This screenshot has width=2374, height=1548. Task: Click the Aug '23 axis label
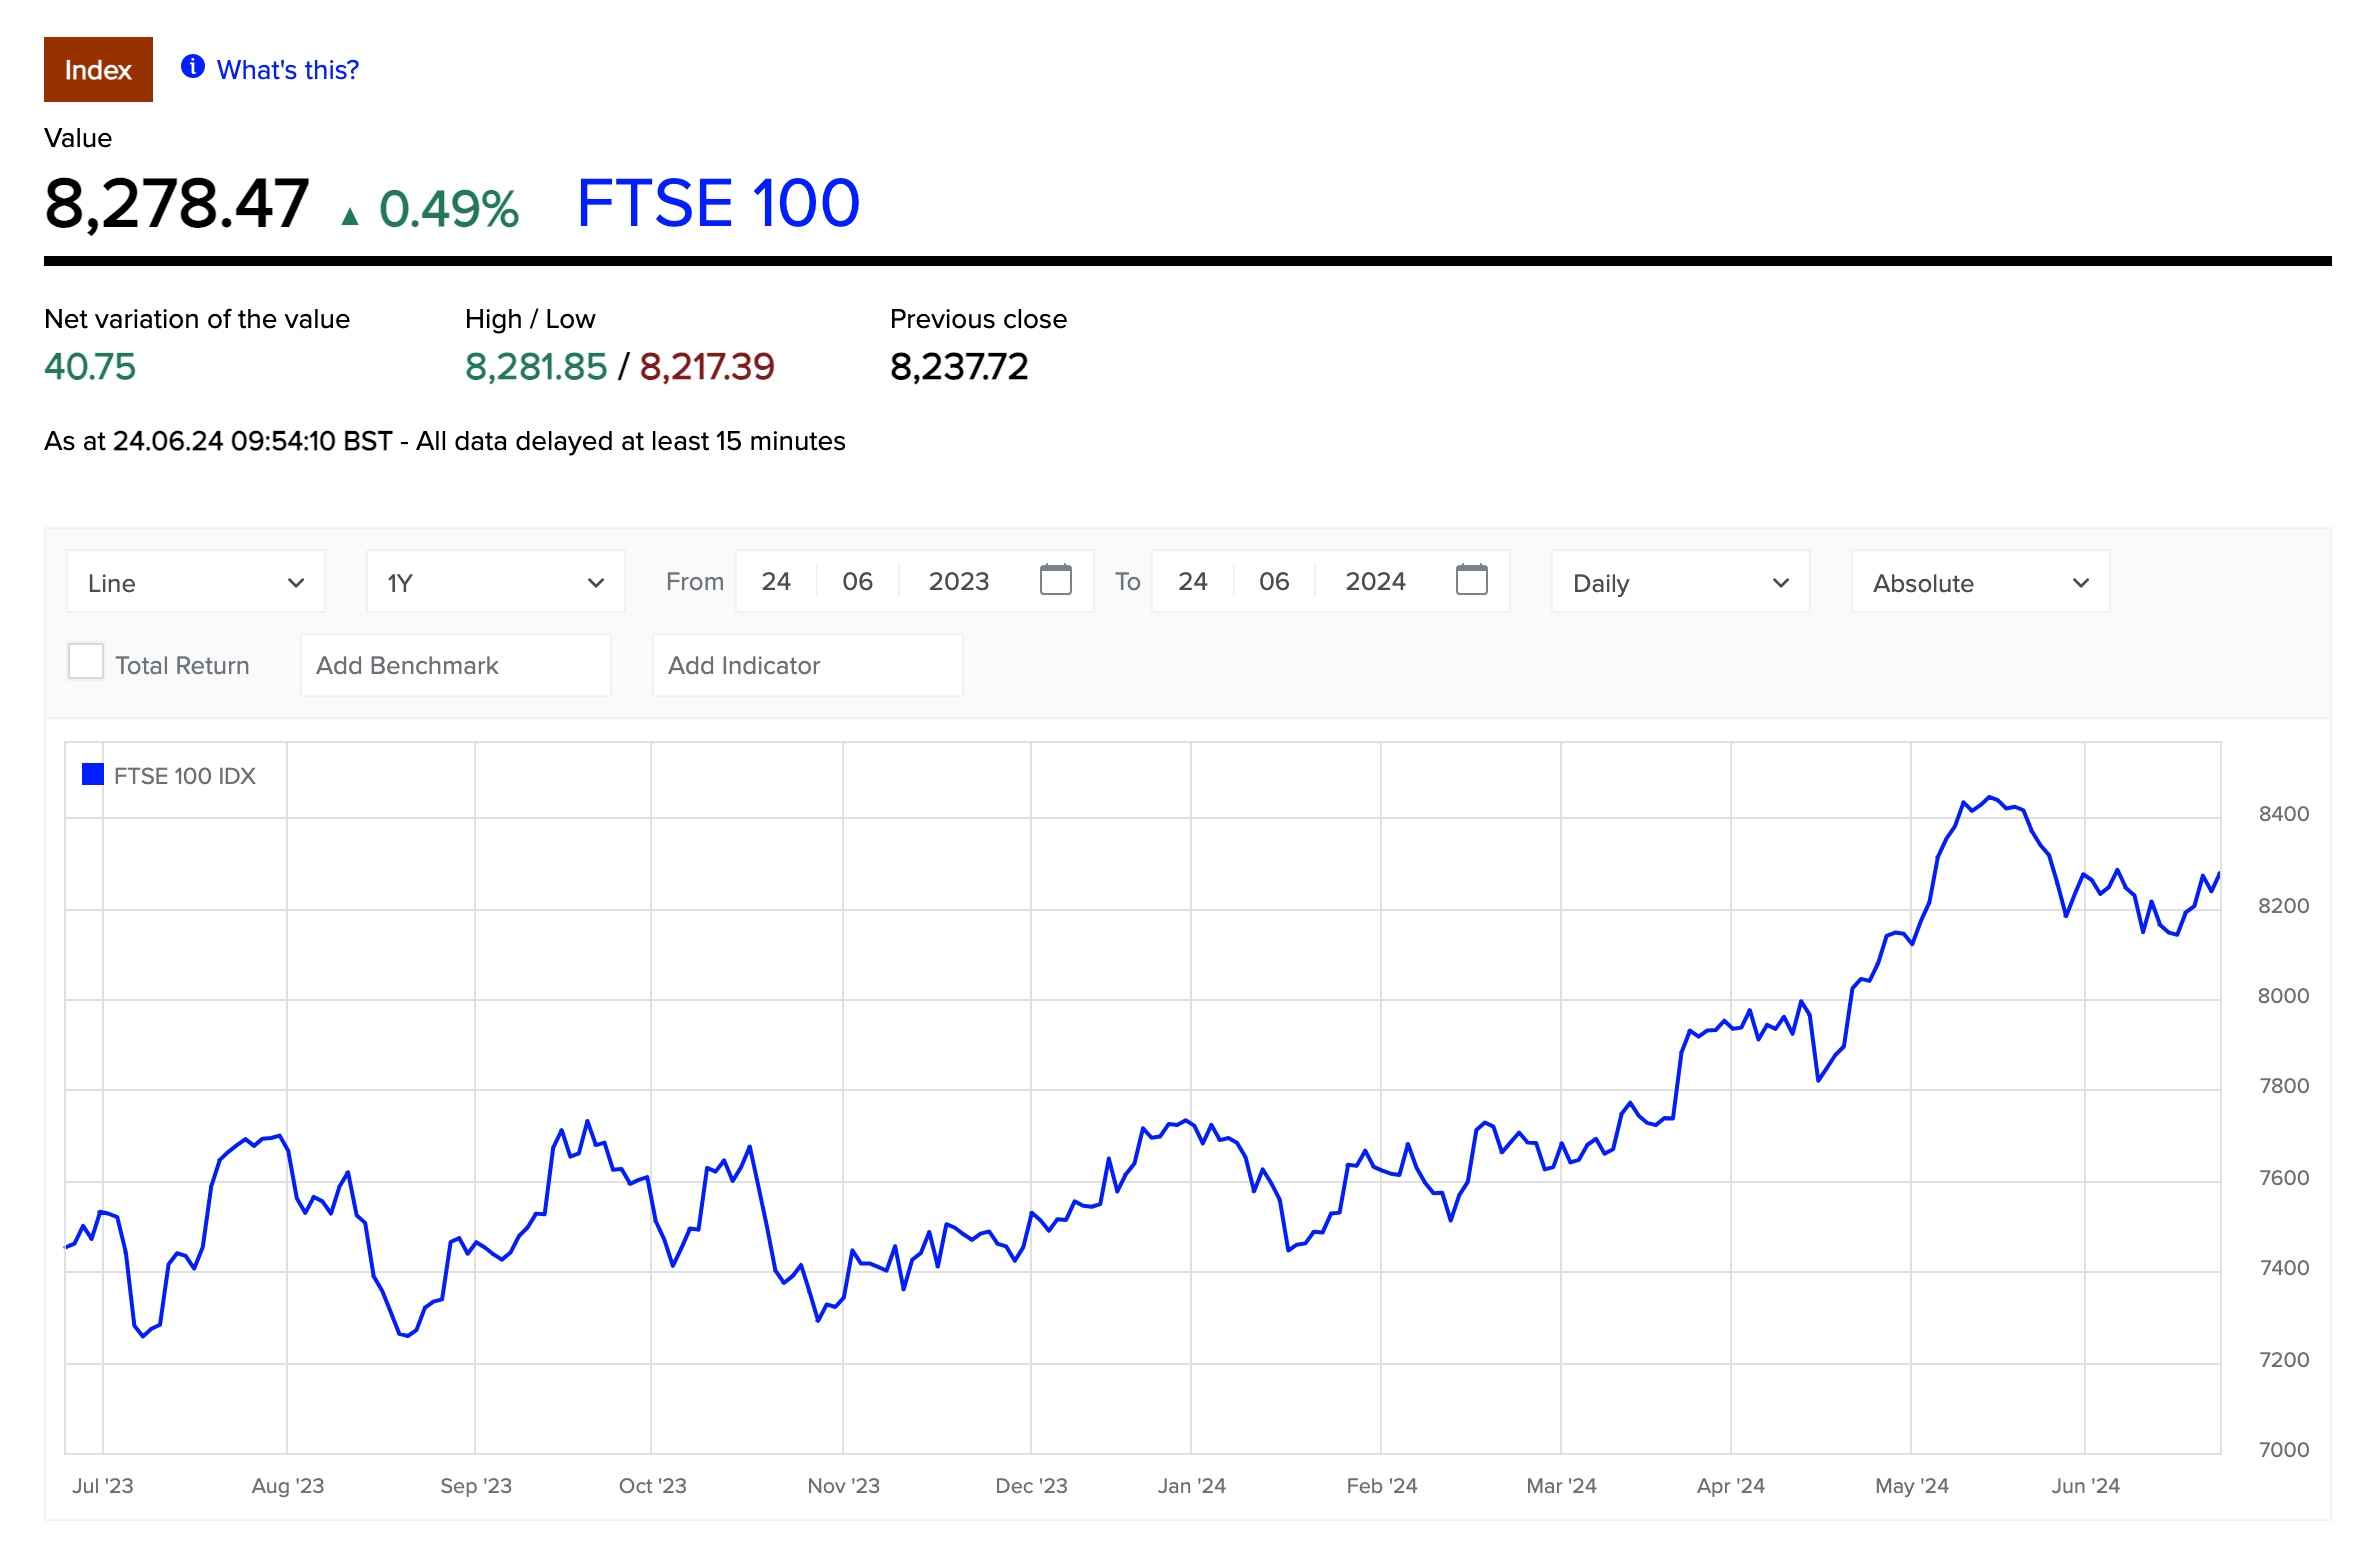pyautogui.click(x=288, y=1485)
